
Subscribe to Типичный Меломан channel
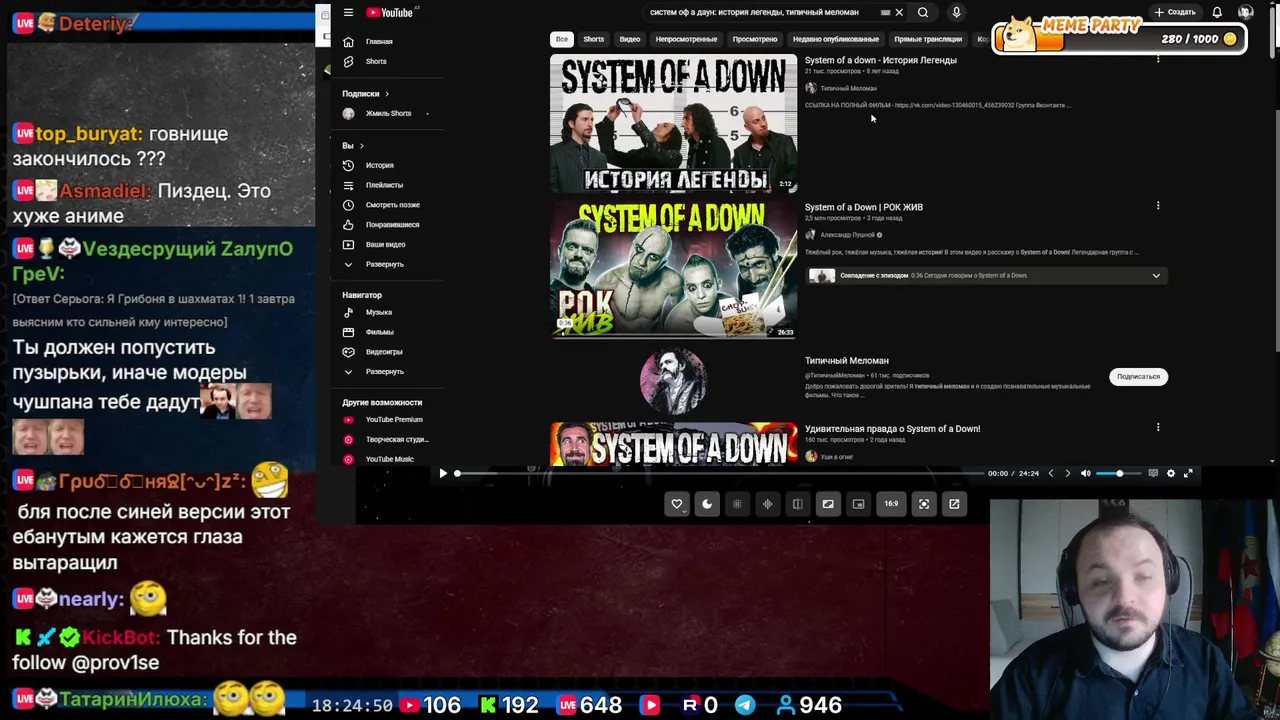1138,376
